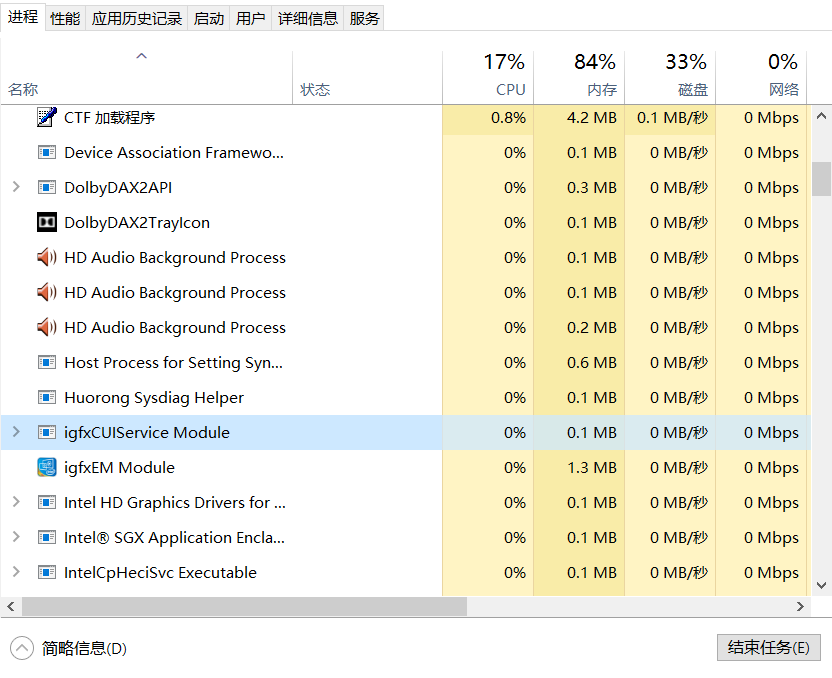Click the 0 Mbps network value of igfxCUIService

pos(771,433)
